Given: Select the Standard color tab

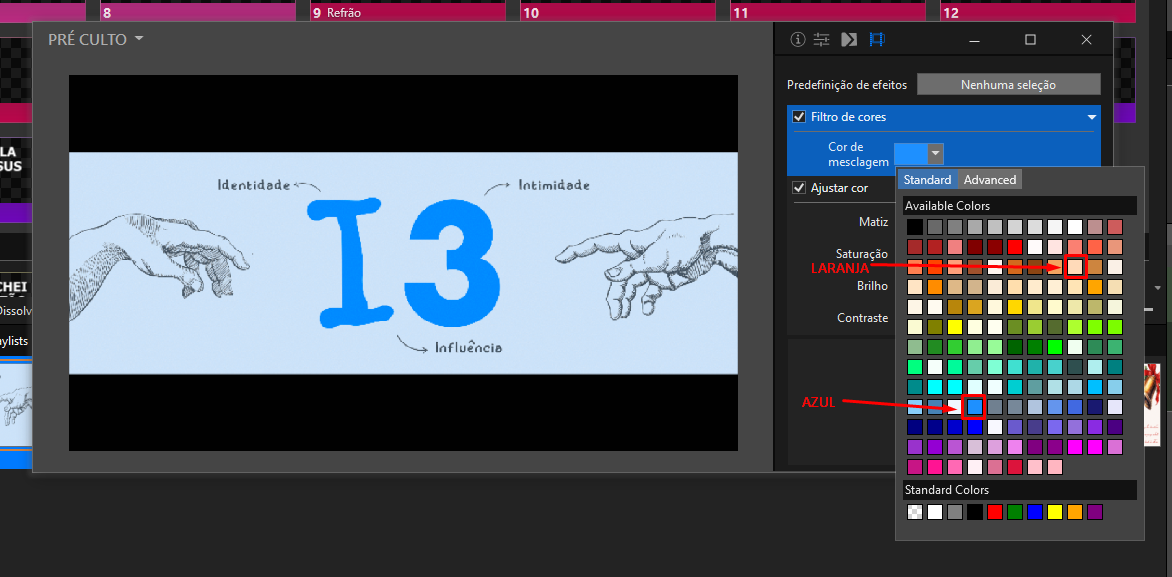Looking at the screenshot, I should 927,179.
